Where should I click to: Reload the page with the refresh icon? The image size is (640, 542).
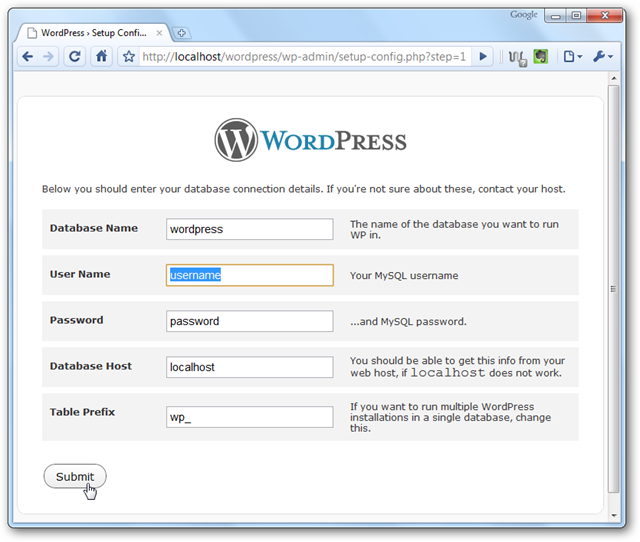[74, 56]
